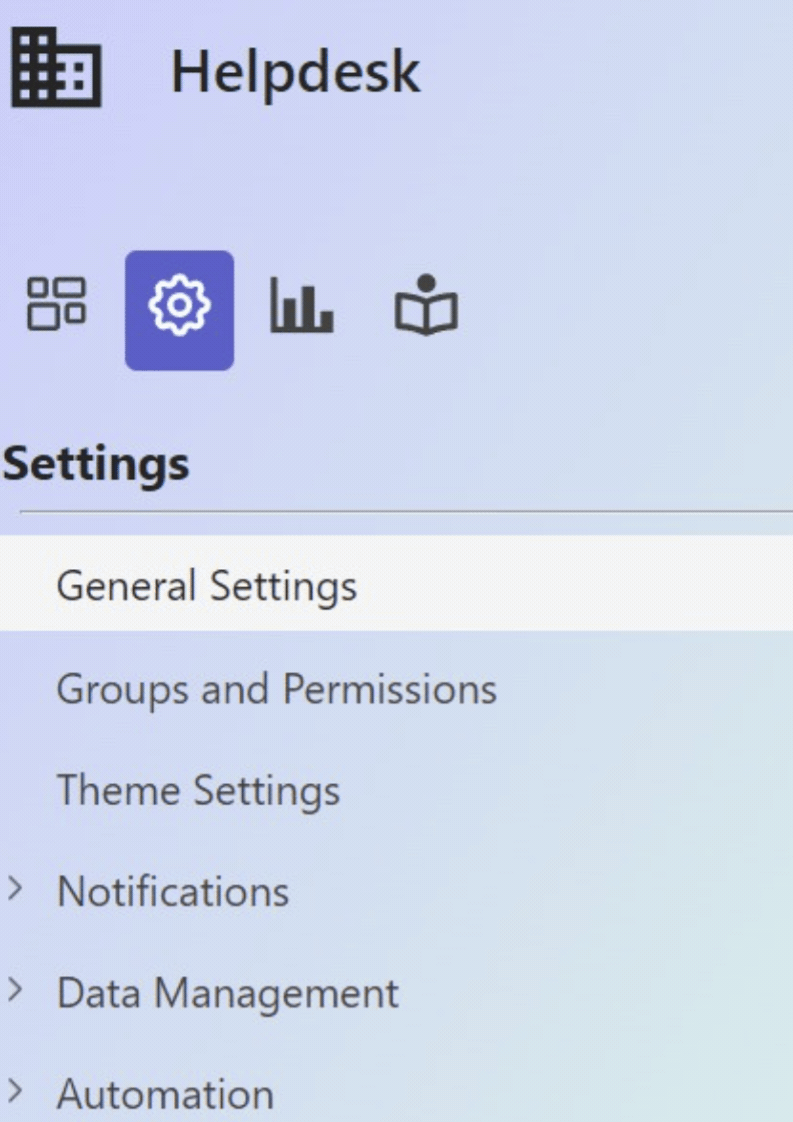Click the empty area of General Settings row
This screenshot has height=1122, width=793.
[x=573, y=583]
